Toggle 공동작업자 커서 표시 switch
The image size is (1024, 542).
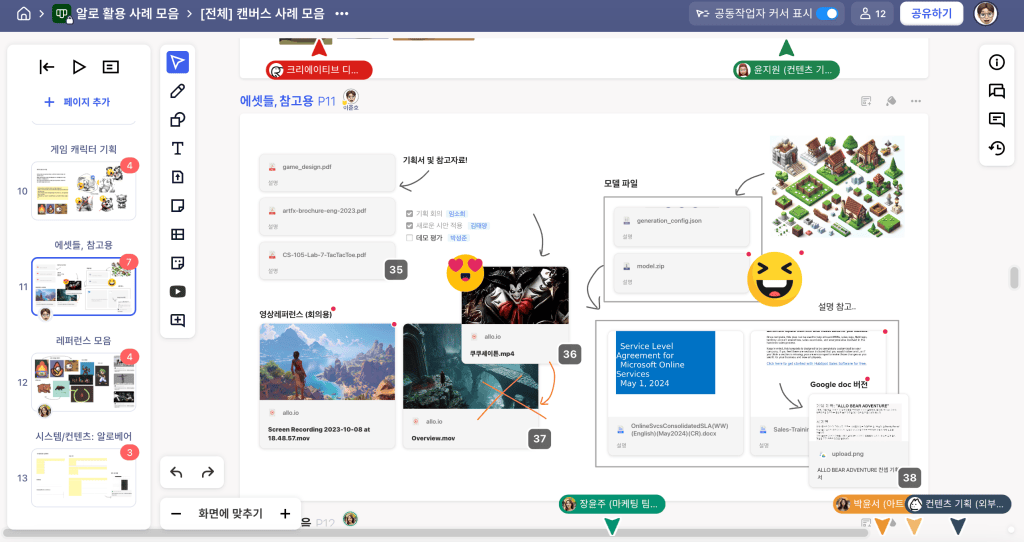pyautogui.click(x=827, y=14)
